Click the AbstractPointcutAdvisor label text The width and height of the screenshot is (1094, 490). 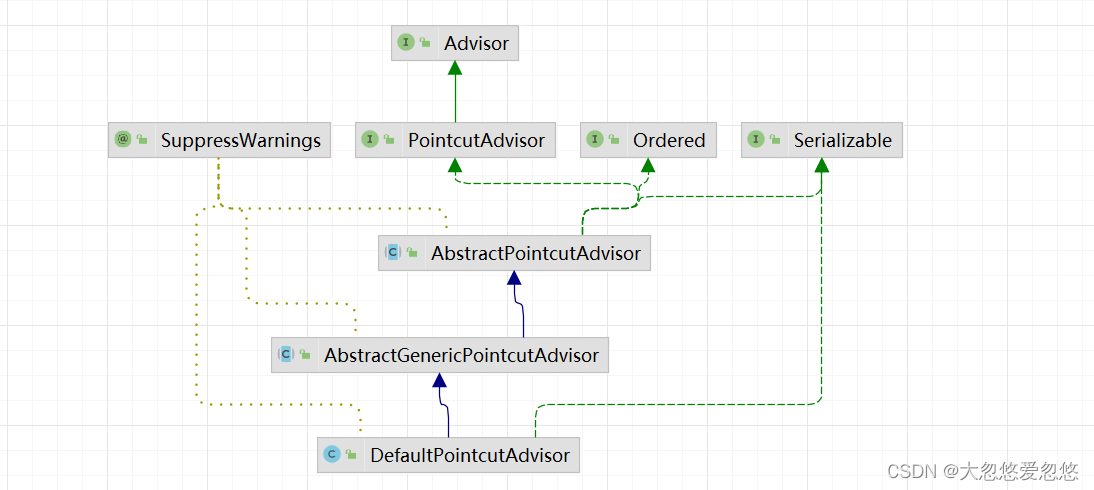[535, 253]
